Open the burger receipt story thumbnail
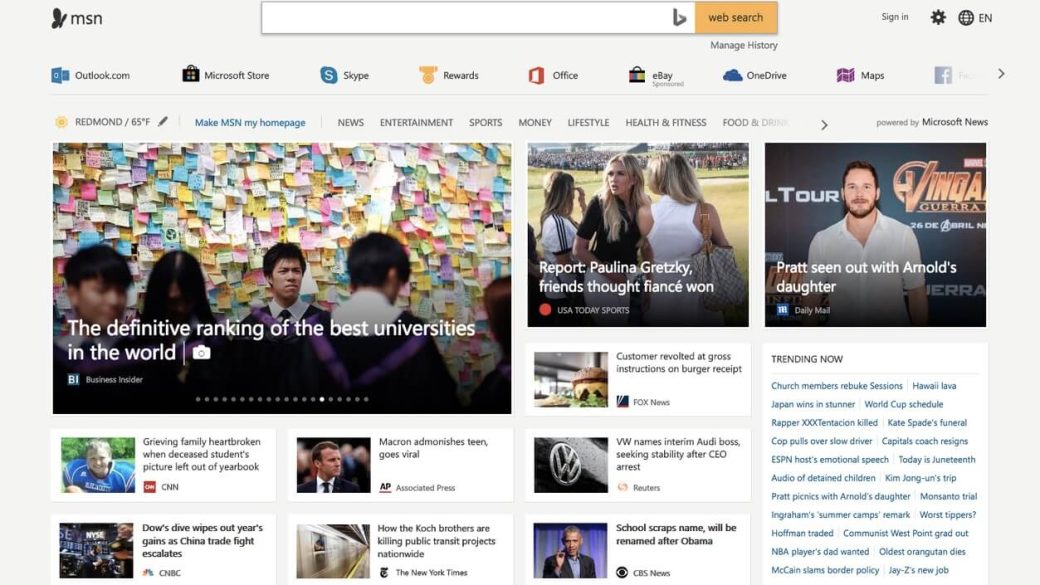Screen dimensions: 1040x585 tap(571, 379)
